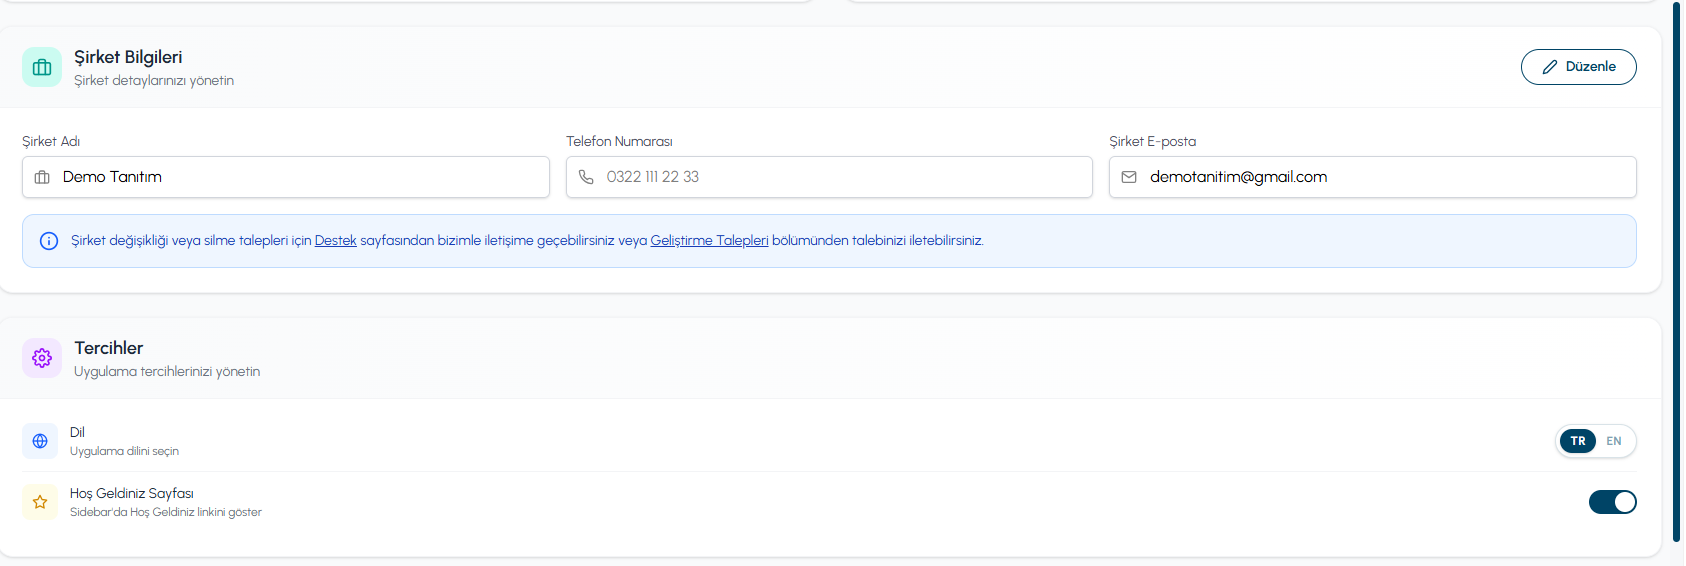Click the Uygulama dilini seçin text
This screenshot has height=566, width=1686.
(x=124, y=452)
